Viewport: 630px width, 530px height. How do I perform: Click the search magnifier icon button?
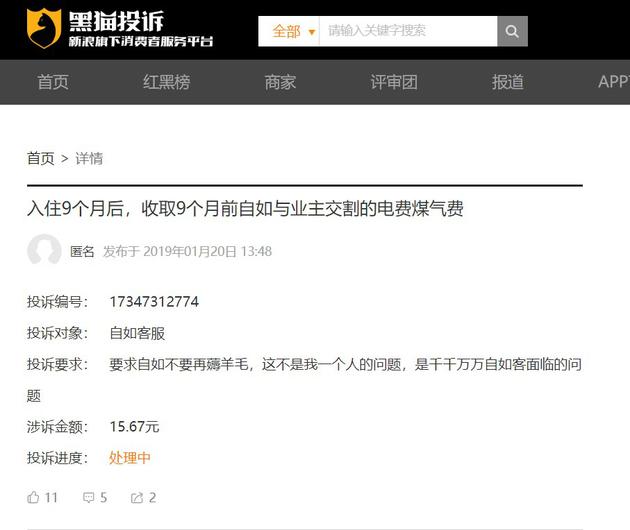pyautogui.click(x=512, y=31)
